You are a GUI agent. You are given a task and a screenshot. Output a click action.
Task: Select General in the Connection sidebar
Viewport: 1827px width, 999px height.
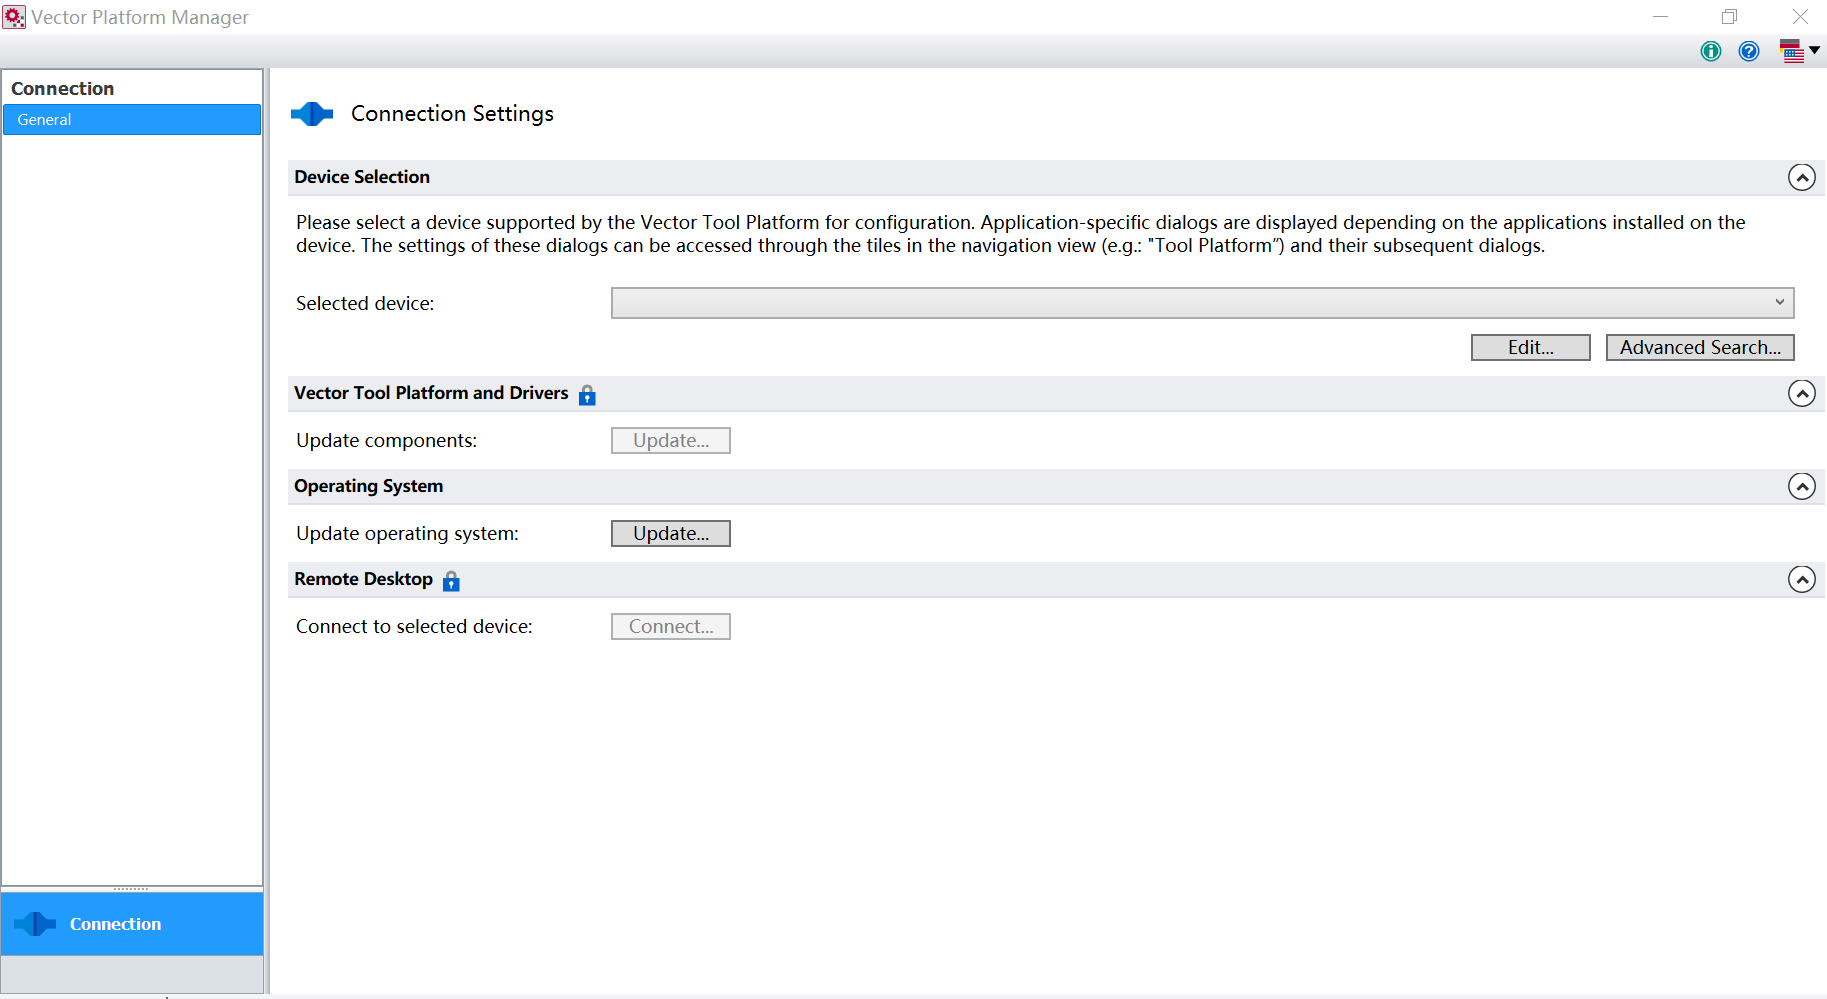132,120
